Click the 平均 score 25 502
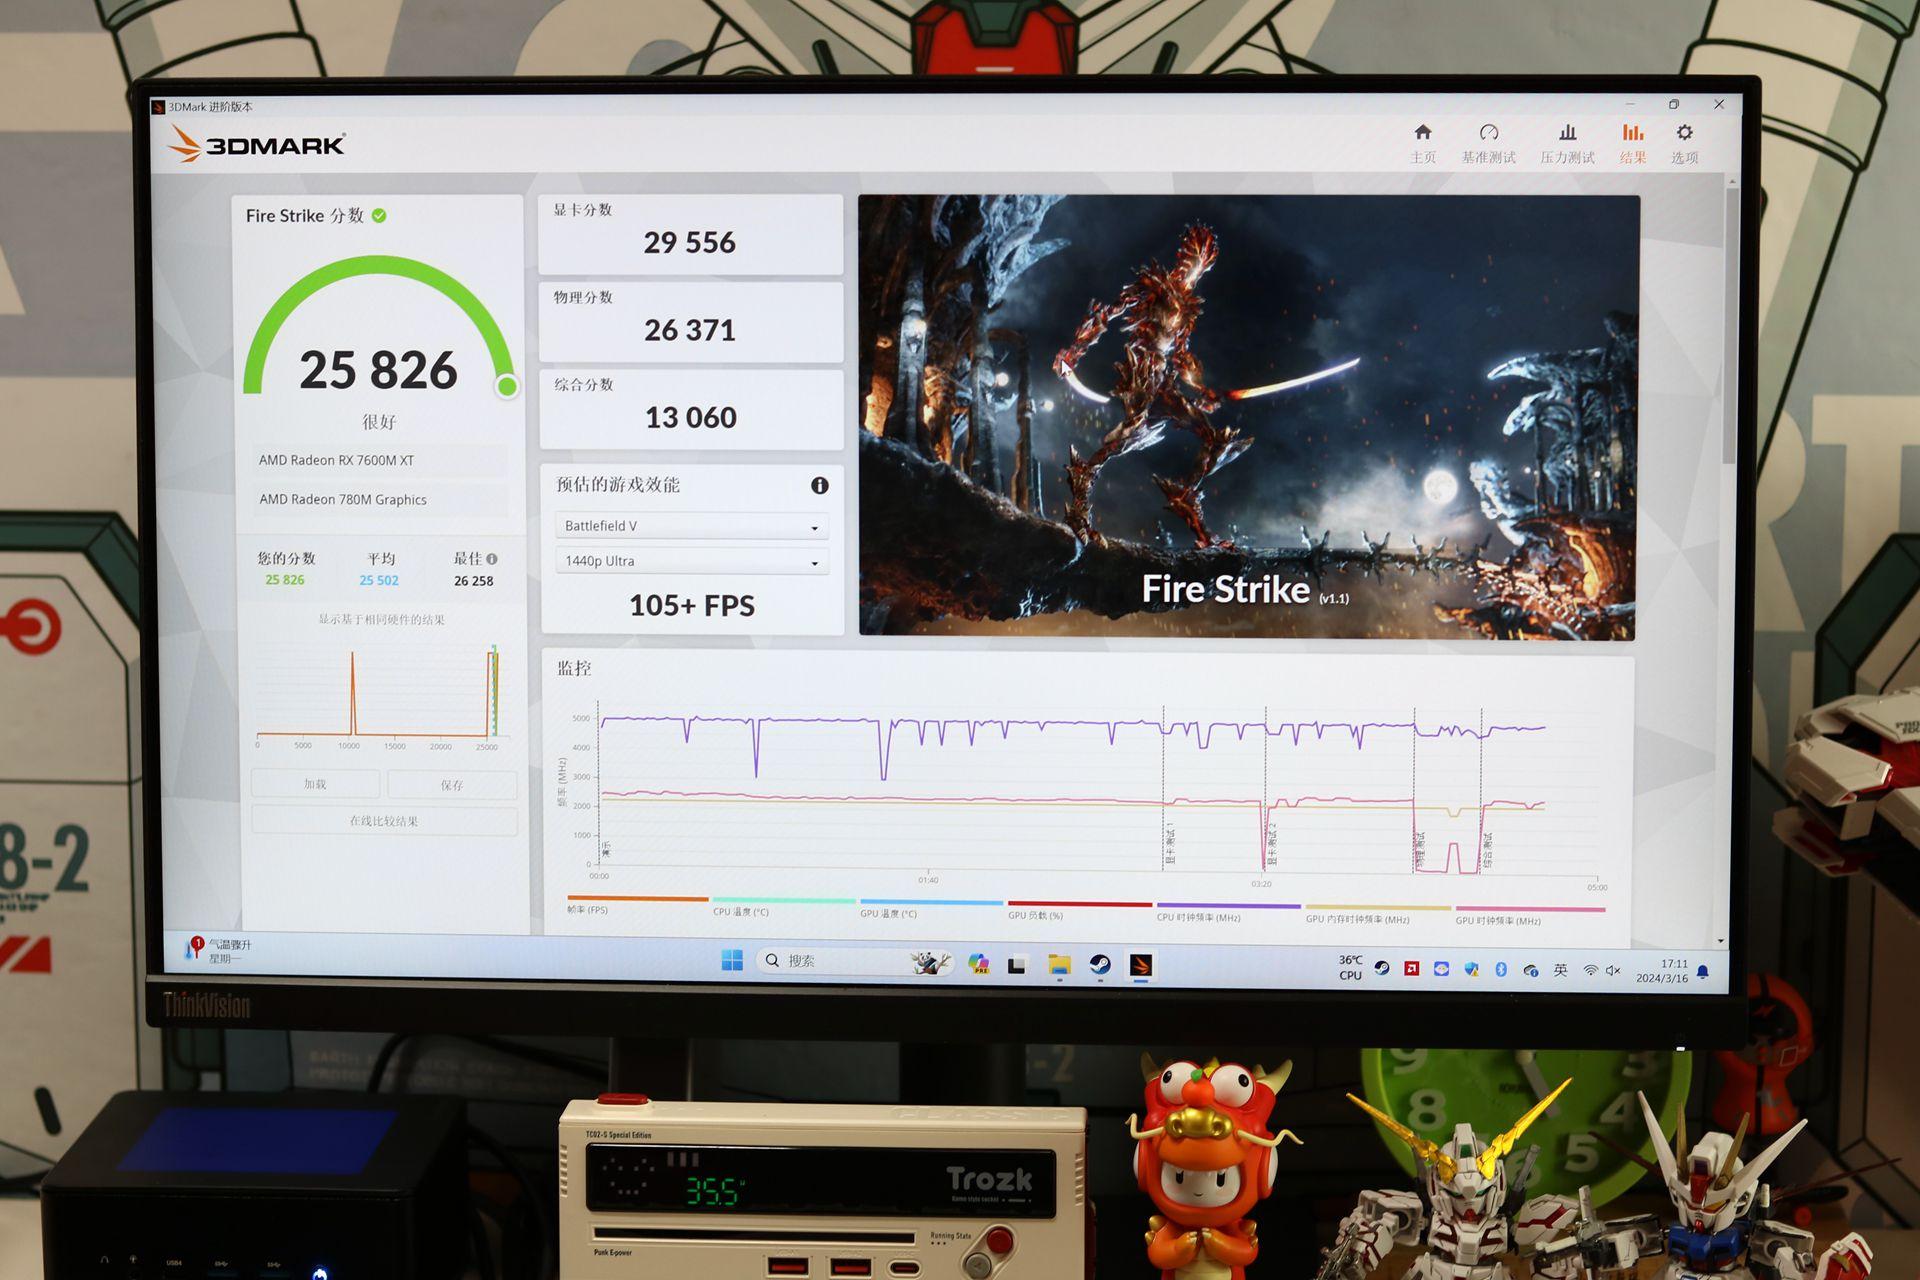The width and height of the screenshot is (1920, 1280). pyautogui.click(x=379, y=580)
